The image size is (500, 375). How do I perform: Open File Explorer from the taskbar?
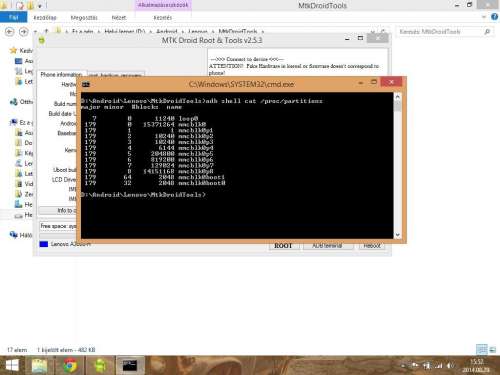pos(39,366)
